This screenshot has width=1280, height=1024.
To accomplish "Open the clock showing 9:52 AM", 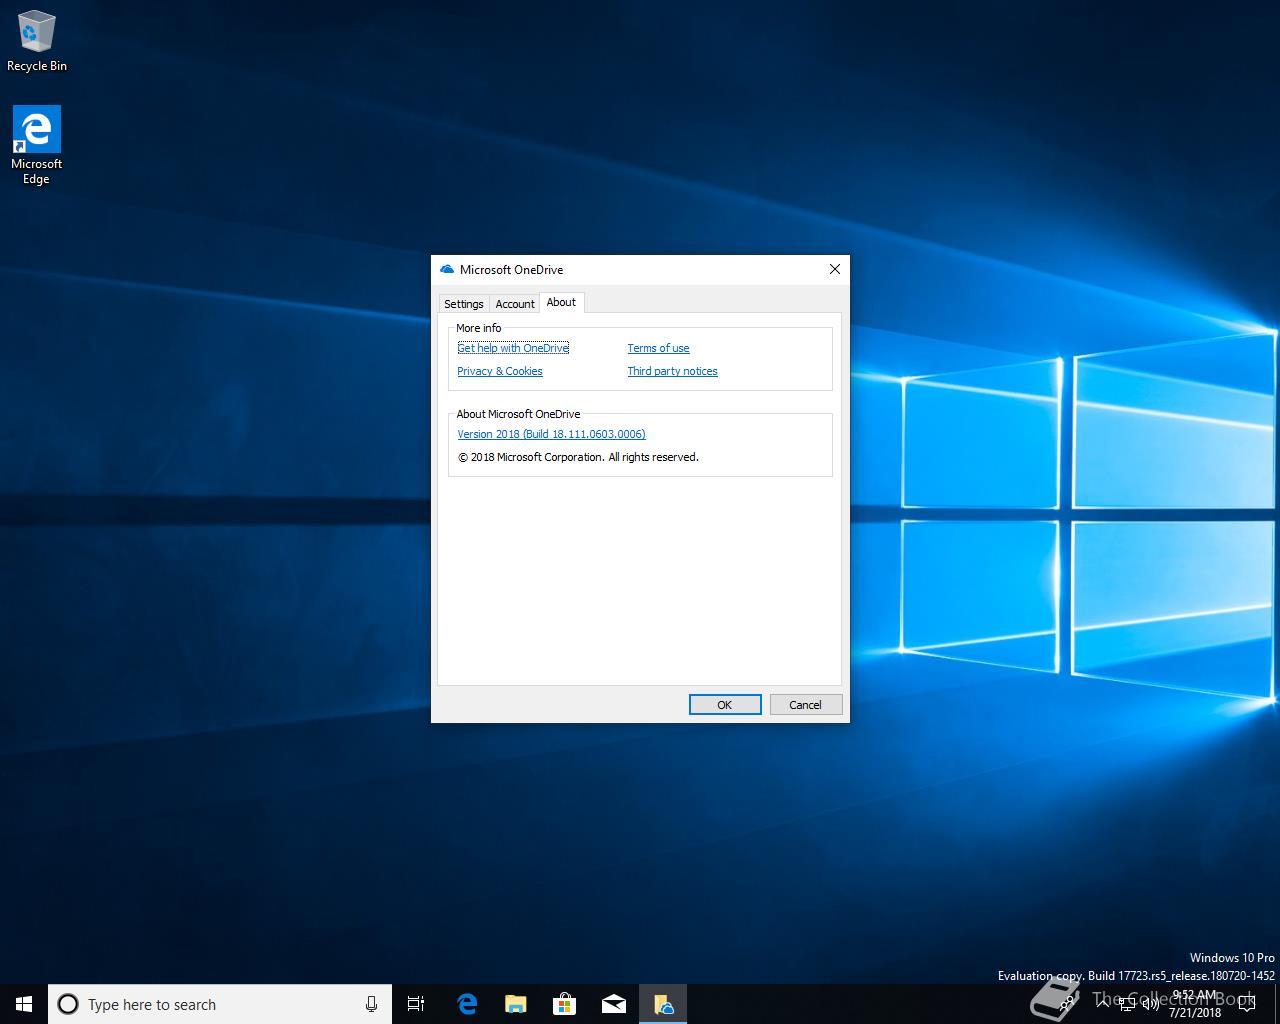I will click(1195, 1004).
